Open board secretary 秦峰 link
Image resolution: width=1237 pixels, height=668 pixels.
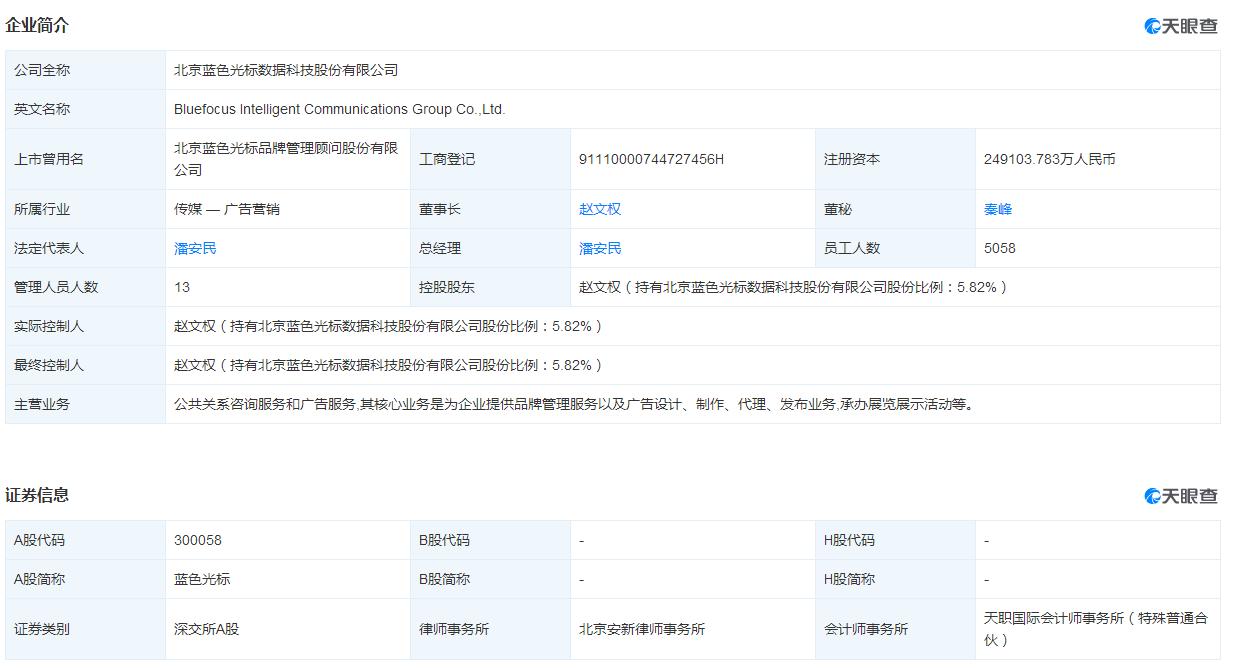pyautogui.click(x=998, y=209)
